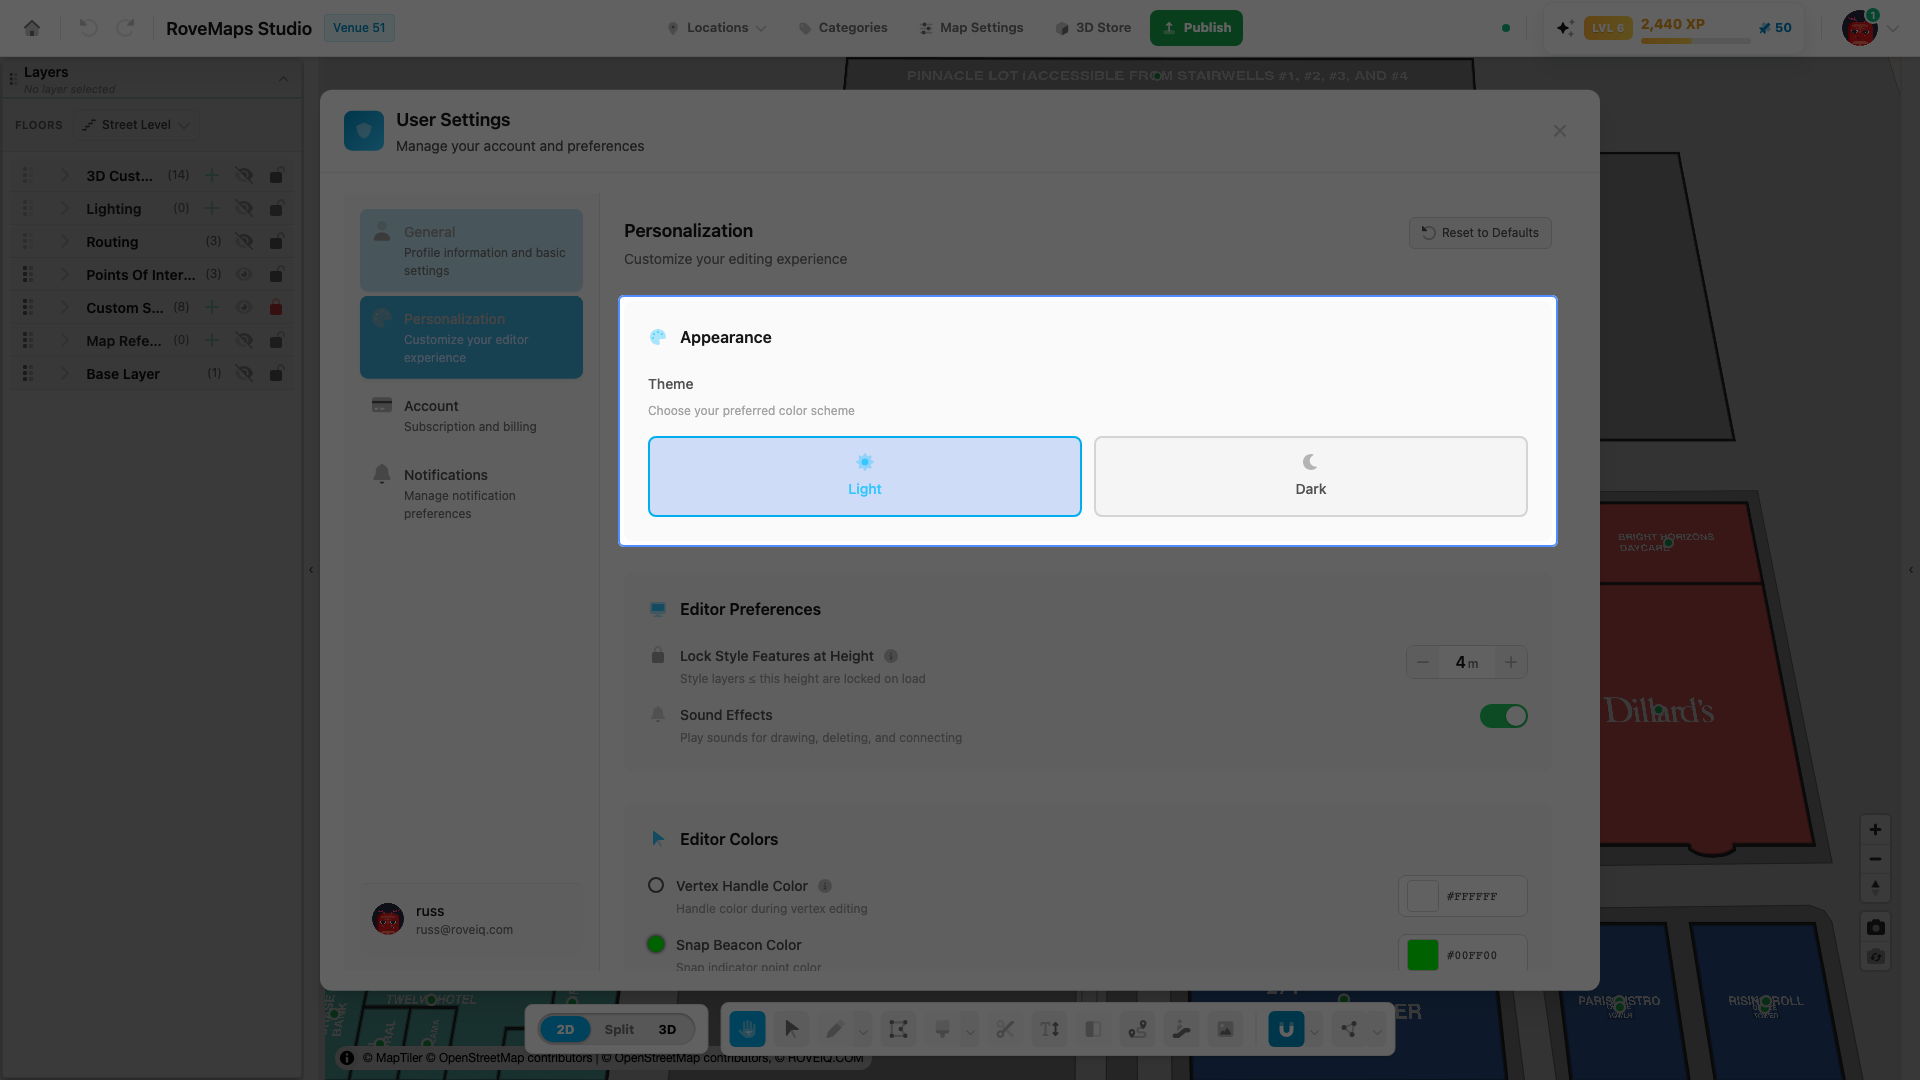The image size is (1920, 1080).
Task: Click Reset to Defaults button
Action: pos(1480,233)
